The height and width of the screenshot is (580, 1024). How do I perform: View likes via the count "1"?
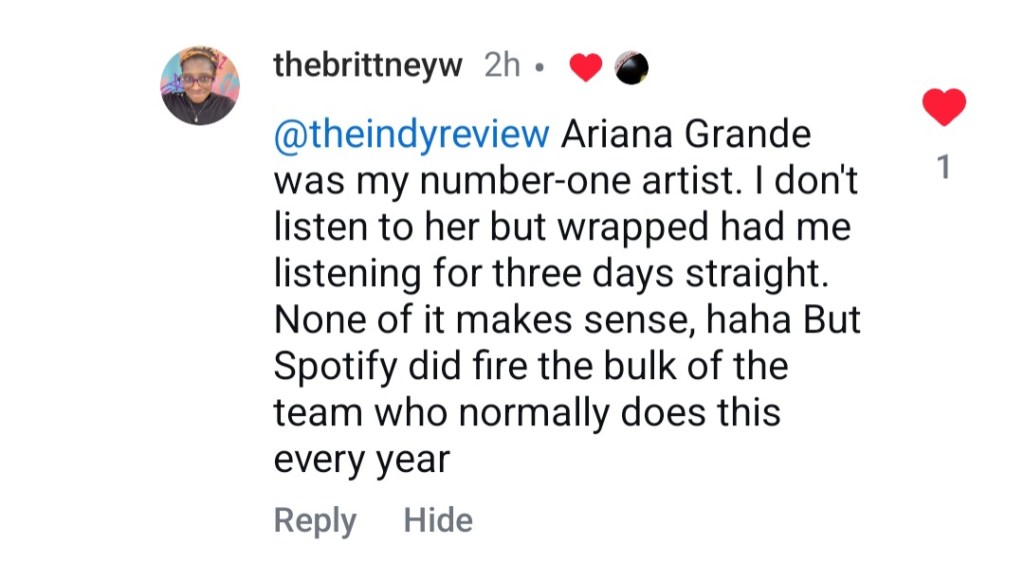(943, 169)
